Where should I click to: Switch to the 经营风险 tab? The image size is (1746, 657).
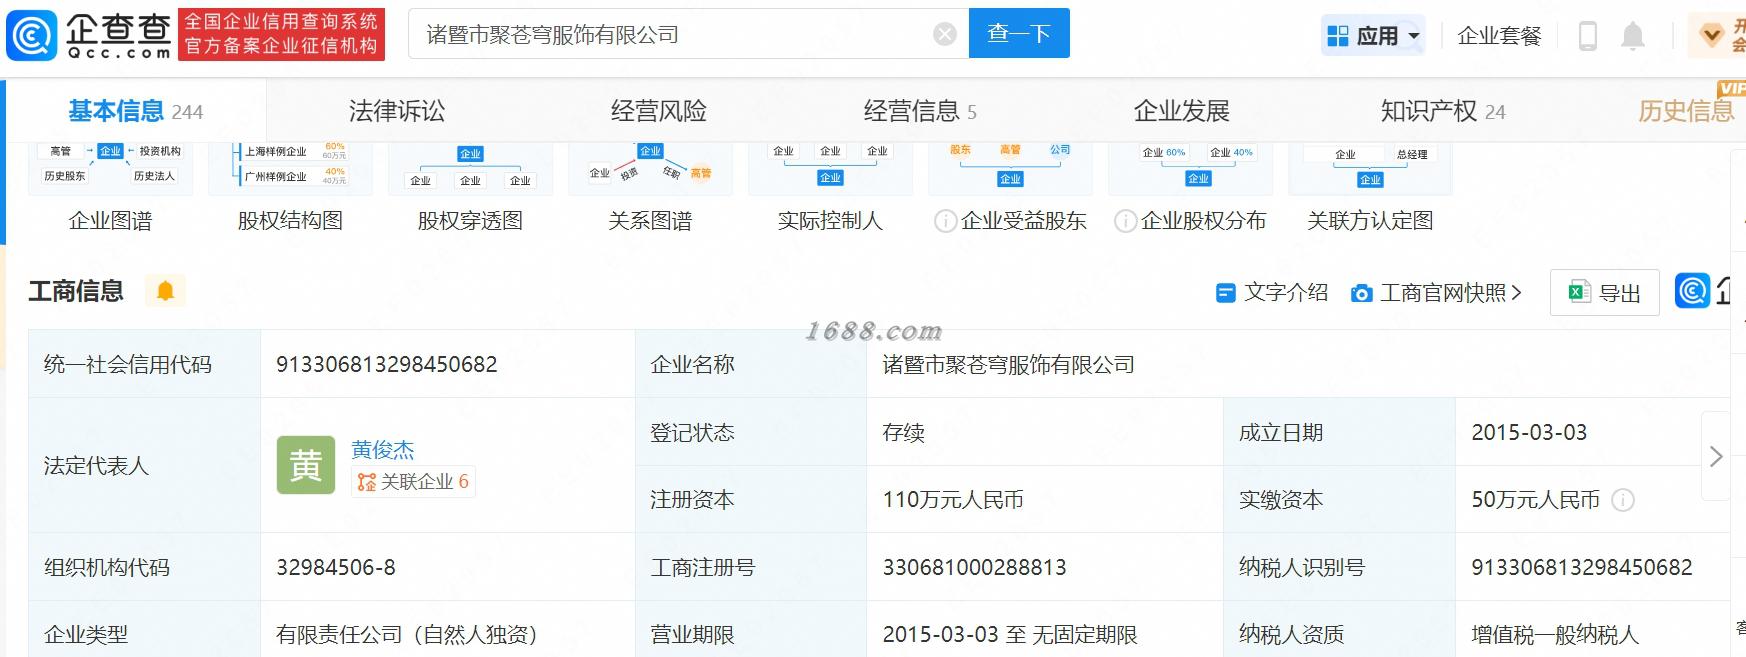coord(659,111)
